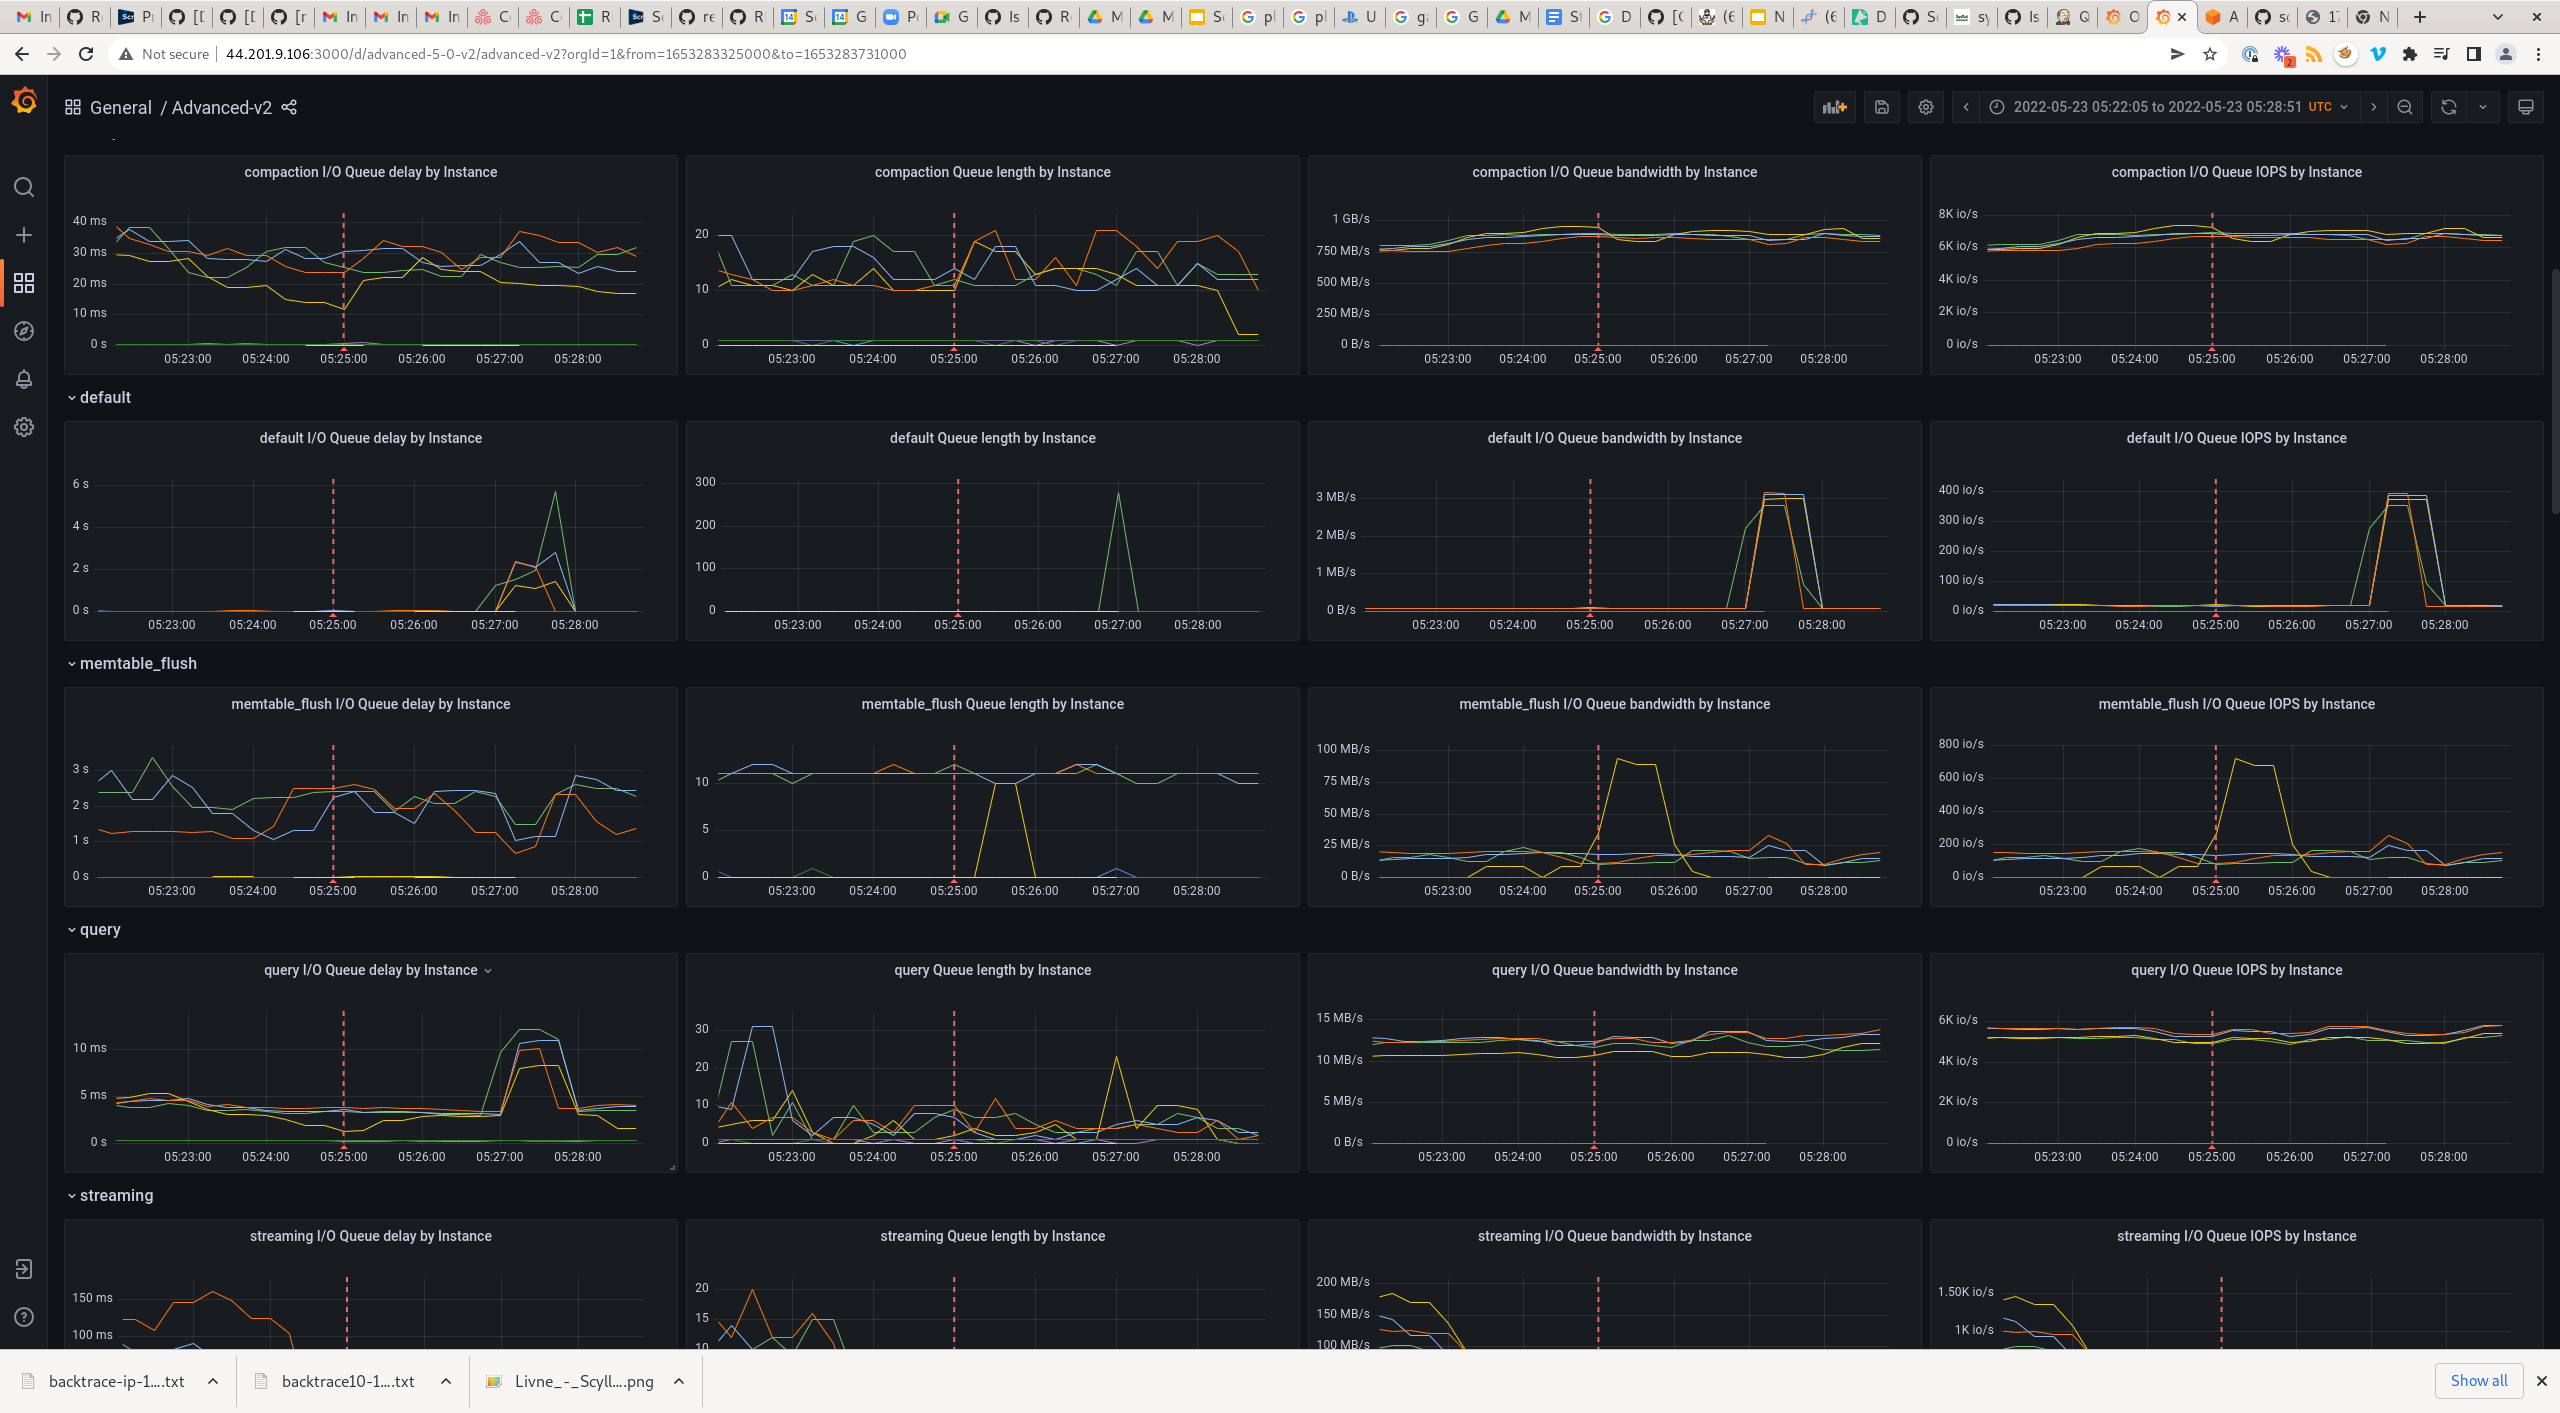Open refresh interval dropdown arrow
The image size is (2560, 1413).
(x=2482, y=107)
